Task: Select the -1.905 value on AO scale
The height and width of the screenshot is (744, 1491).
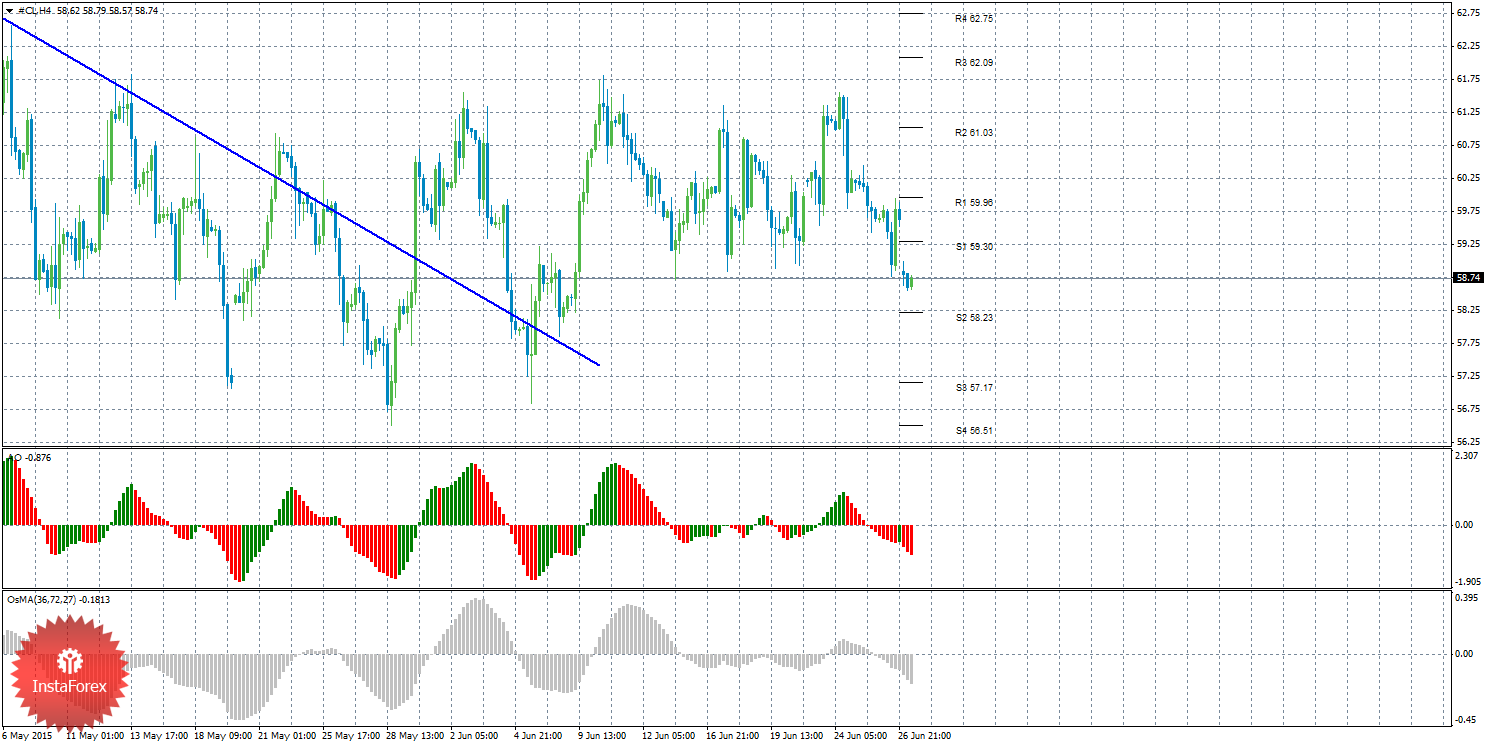Action: pyautogui.click(x=1467, y=581)
